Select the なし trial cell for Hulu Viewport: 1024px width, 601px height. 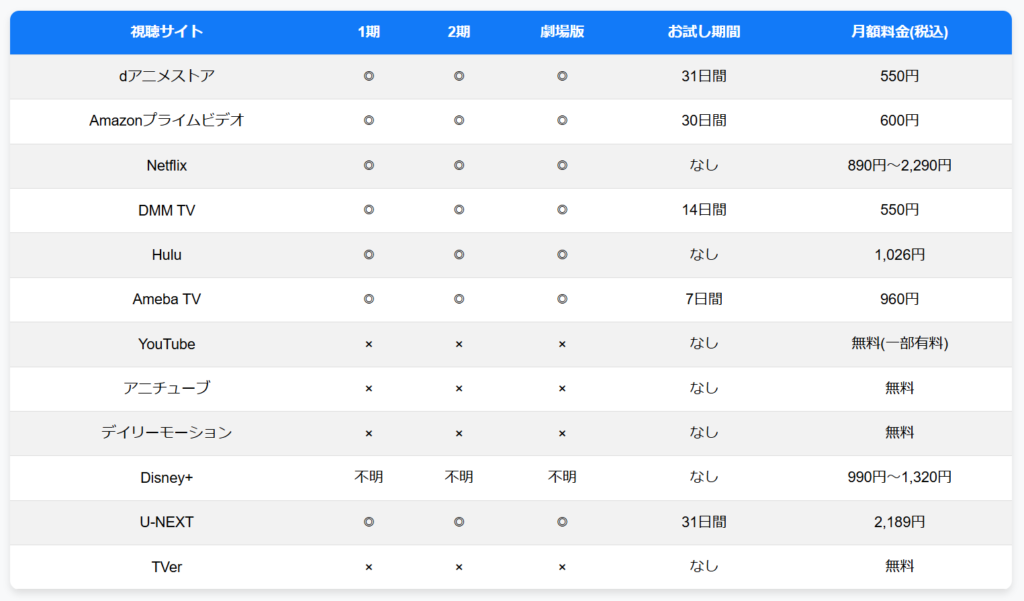[703, 254]
